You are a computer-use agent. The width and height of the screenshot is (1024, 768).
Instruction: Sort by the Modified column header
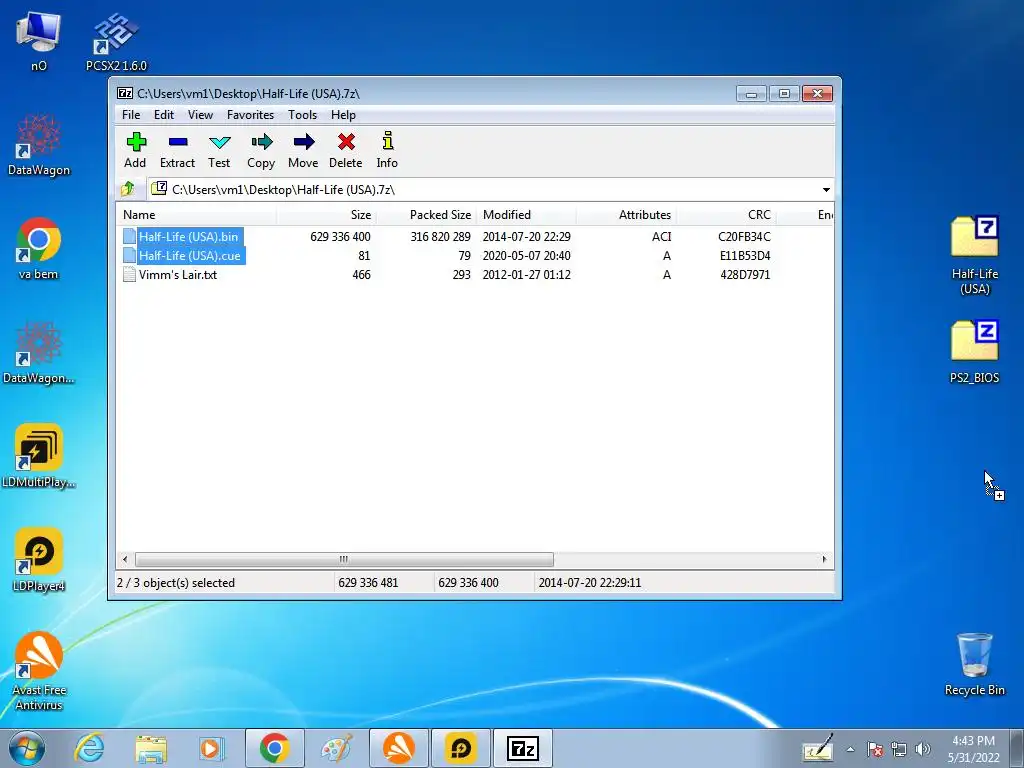point(526,215)
